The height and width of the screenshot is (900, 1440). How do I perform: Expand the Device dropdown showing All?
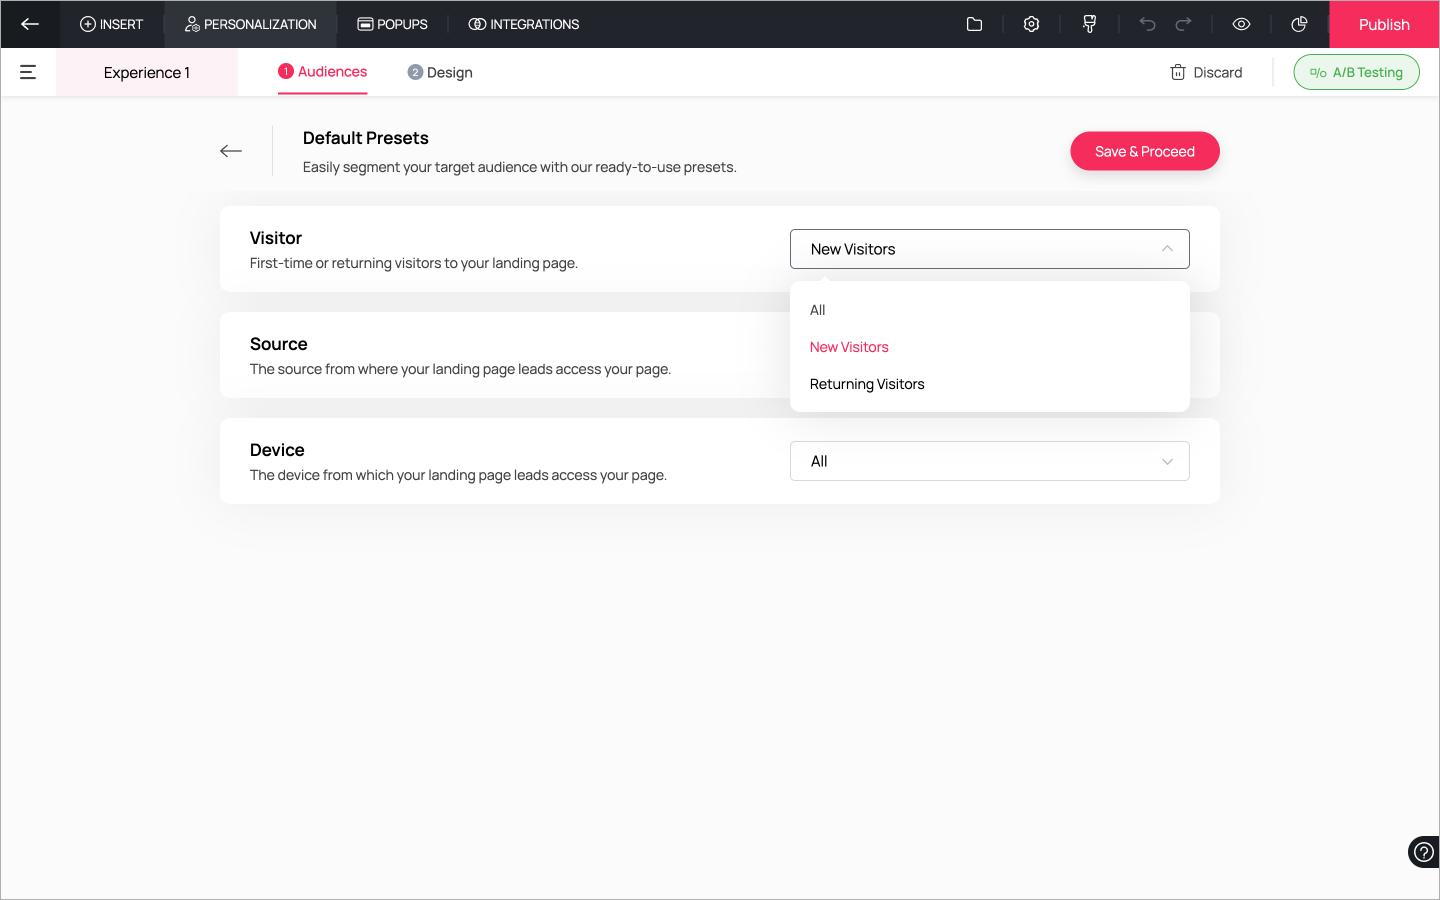989,461
